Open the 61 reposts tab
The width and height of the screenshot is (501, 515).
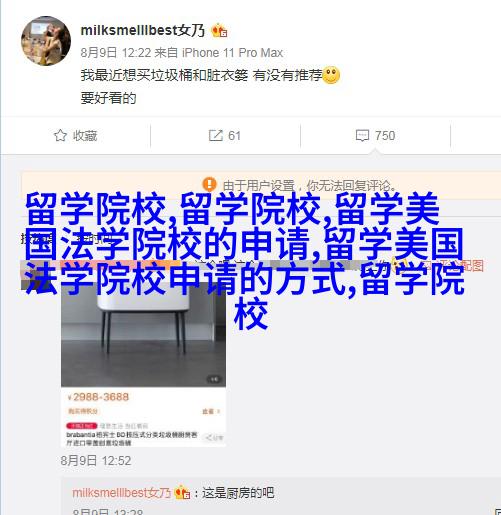(x=225, y=136)
